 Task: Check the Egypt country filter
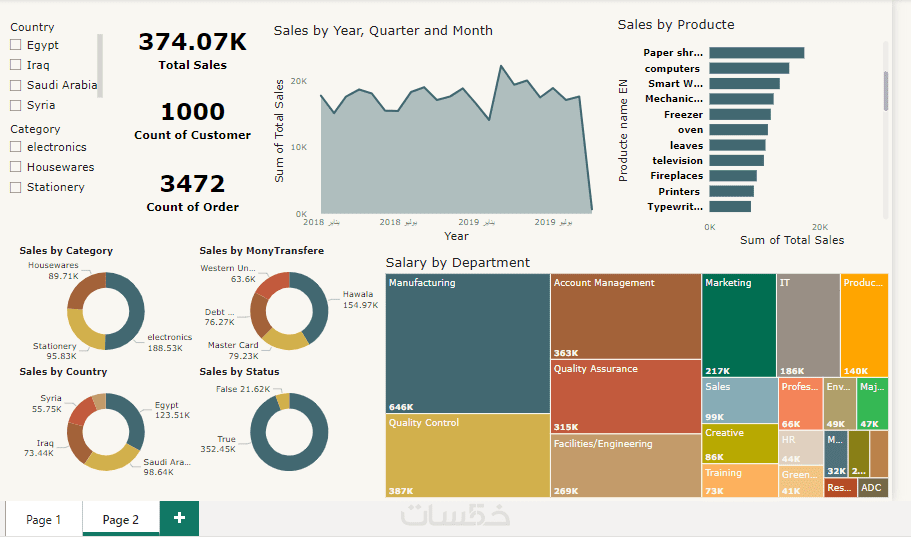tap(16, 45)
